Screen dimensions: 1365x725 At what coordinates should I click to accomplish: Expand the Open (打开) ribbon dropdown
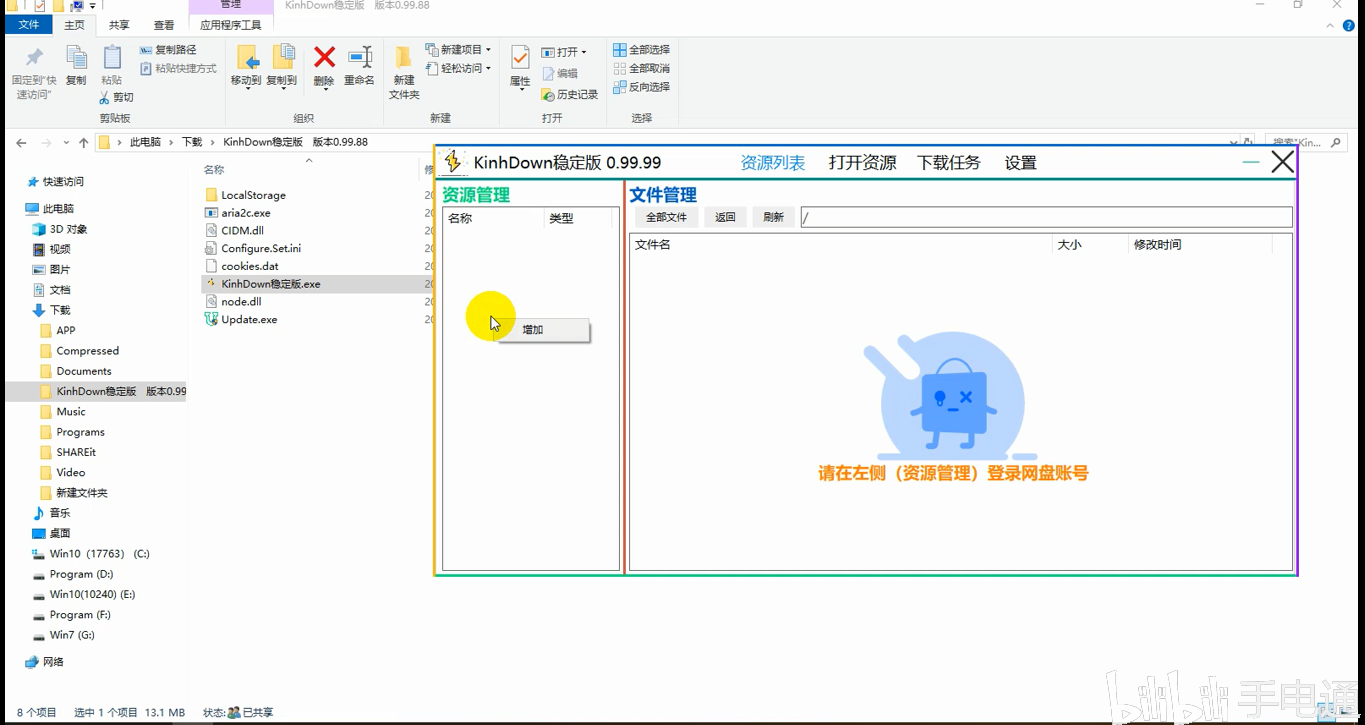click(564, 52)
